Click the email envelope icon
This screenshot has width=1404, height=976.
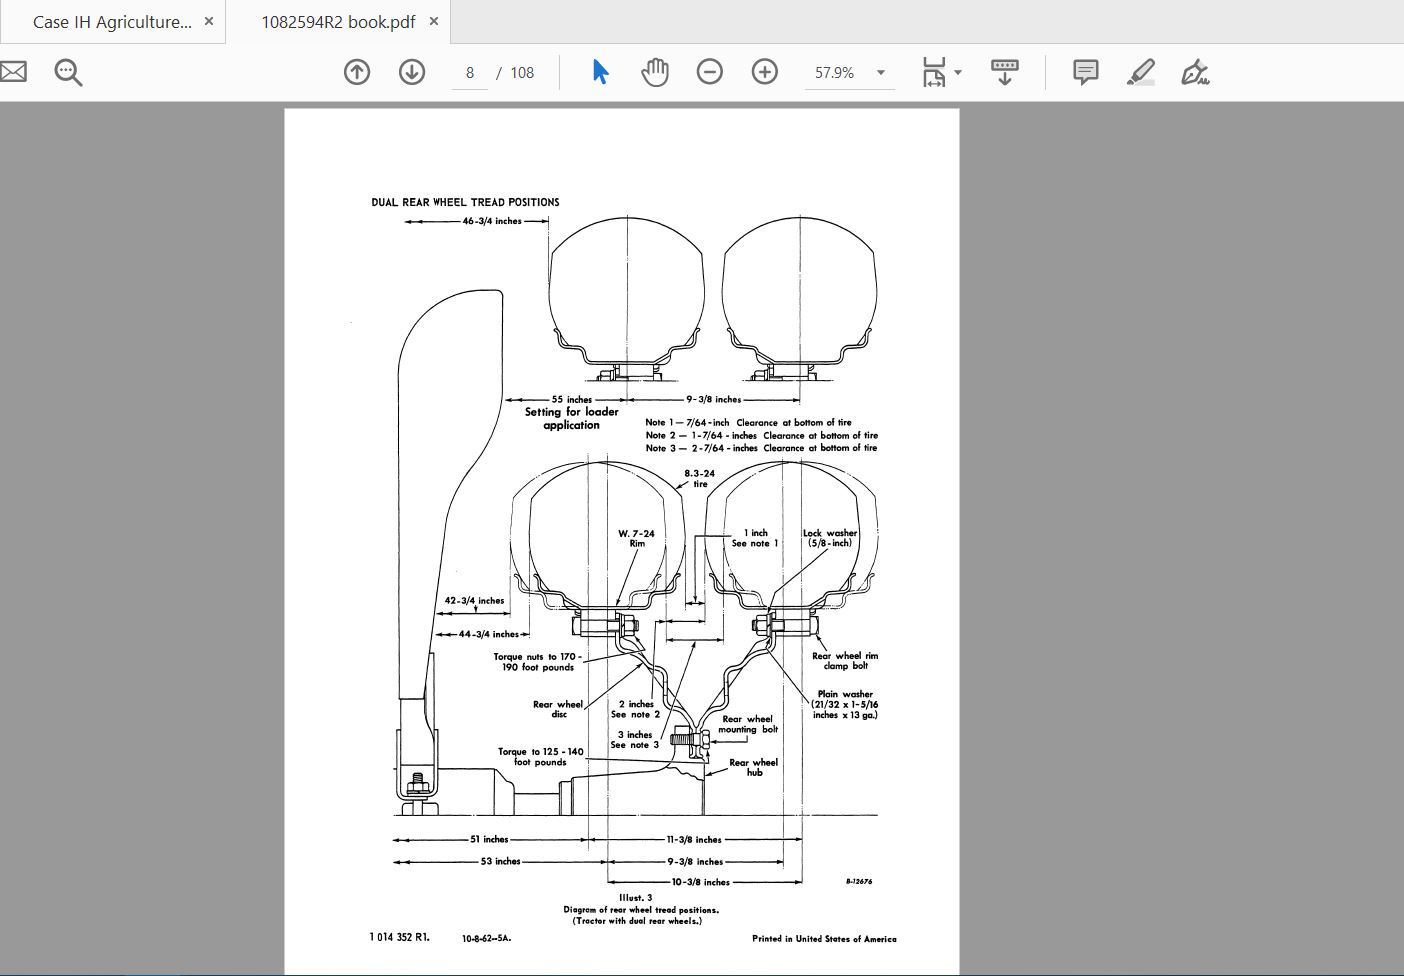[x=13, y=72]
